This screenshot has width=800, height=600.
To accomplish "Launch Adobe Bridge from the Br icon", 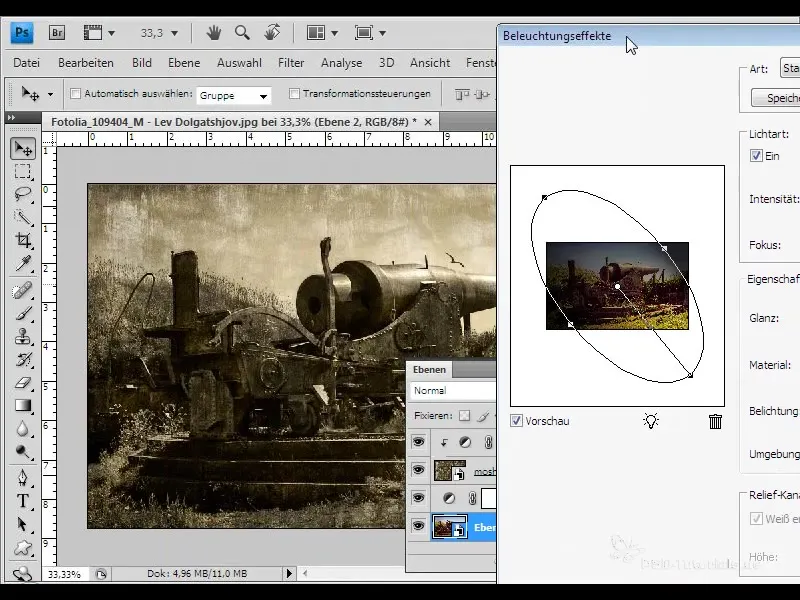I will pos(57,33).
